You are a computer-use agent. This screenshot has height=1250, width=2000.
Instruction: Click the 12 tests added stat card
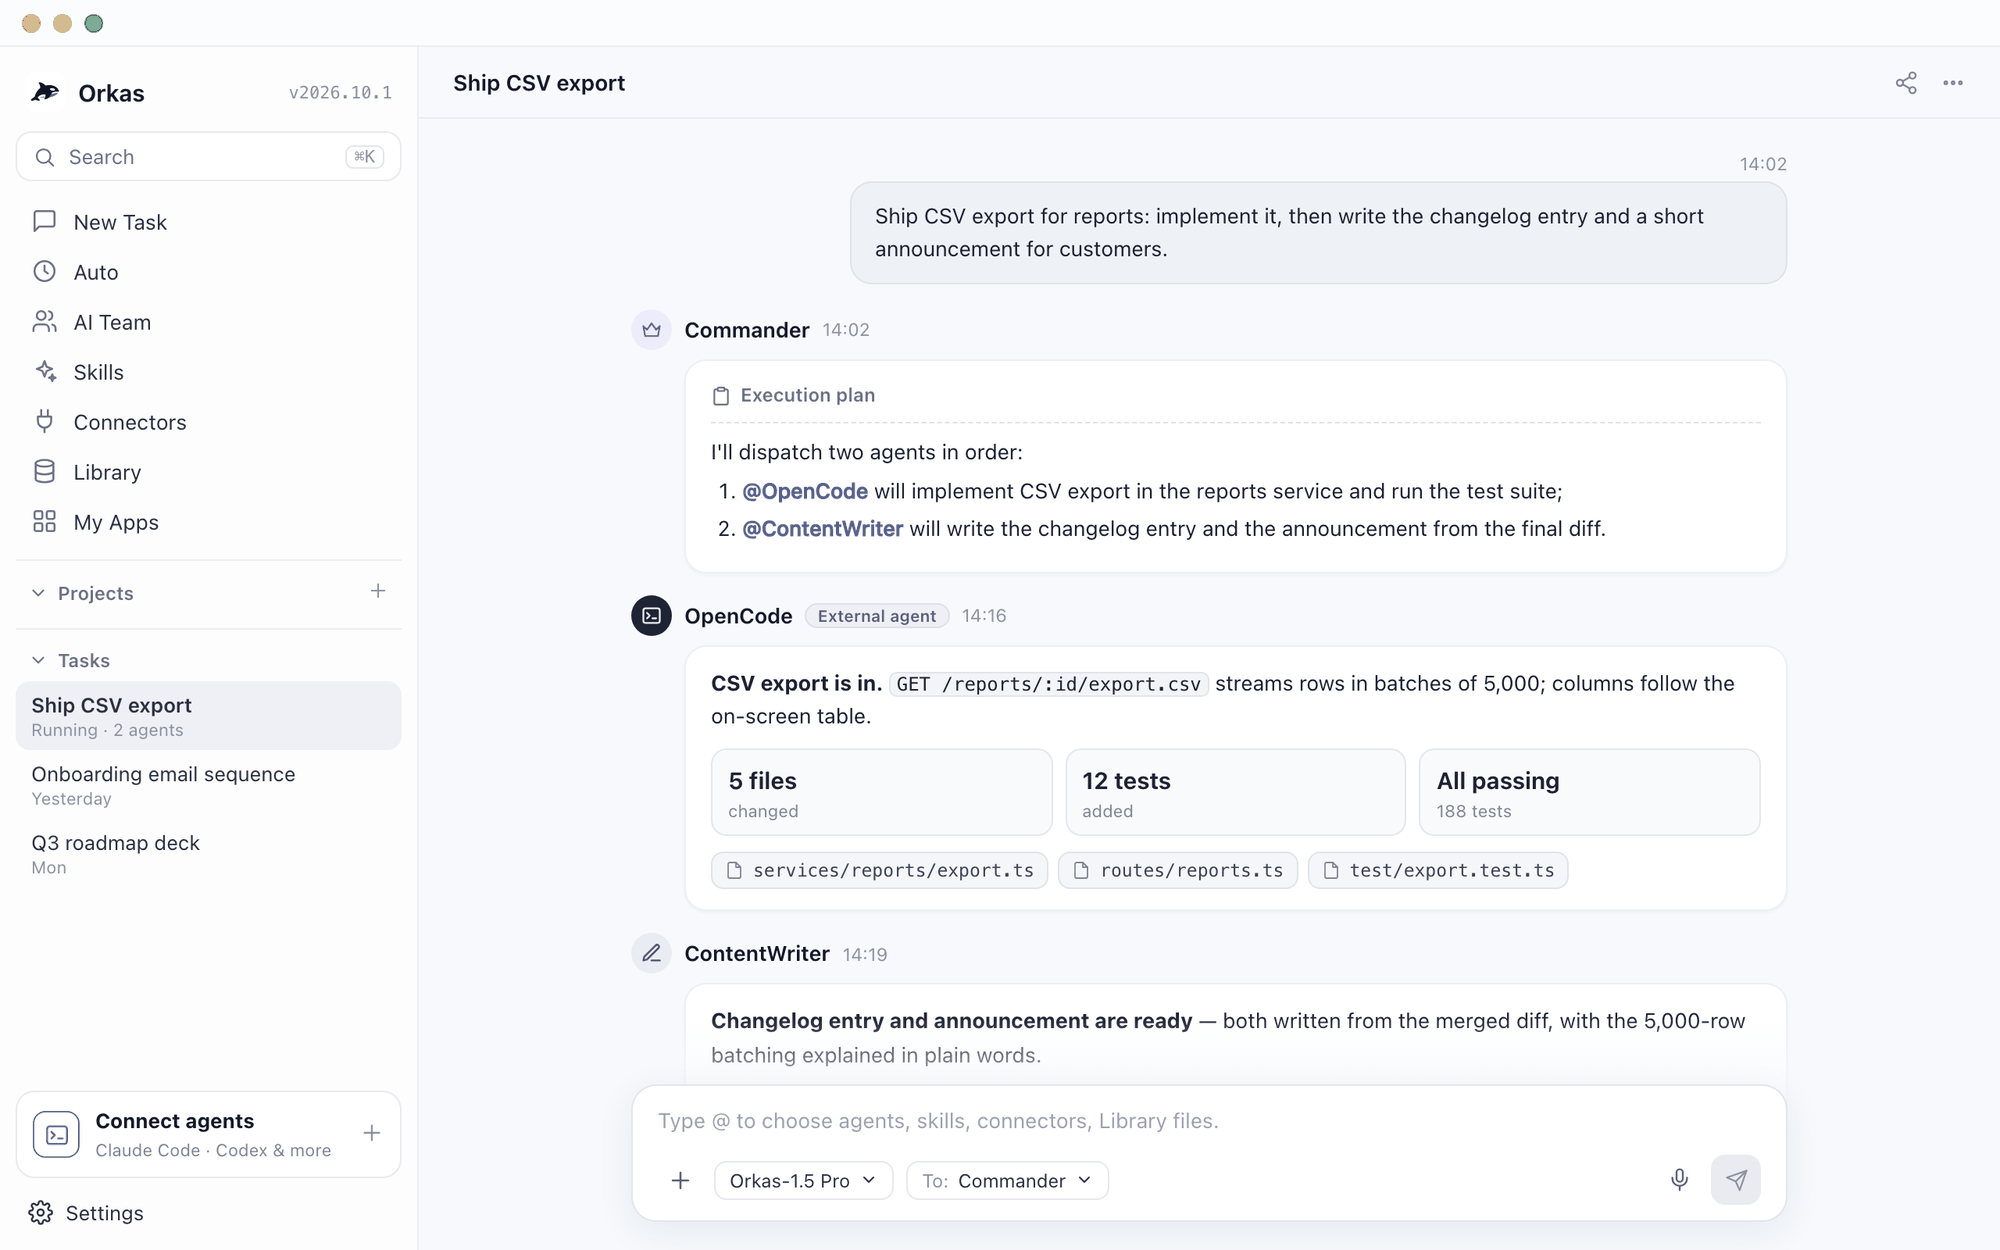[x=1235, y=792]
